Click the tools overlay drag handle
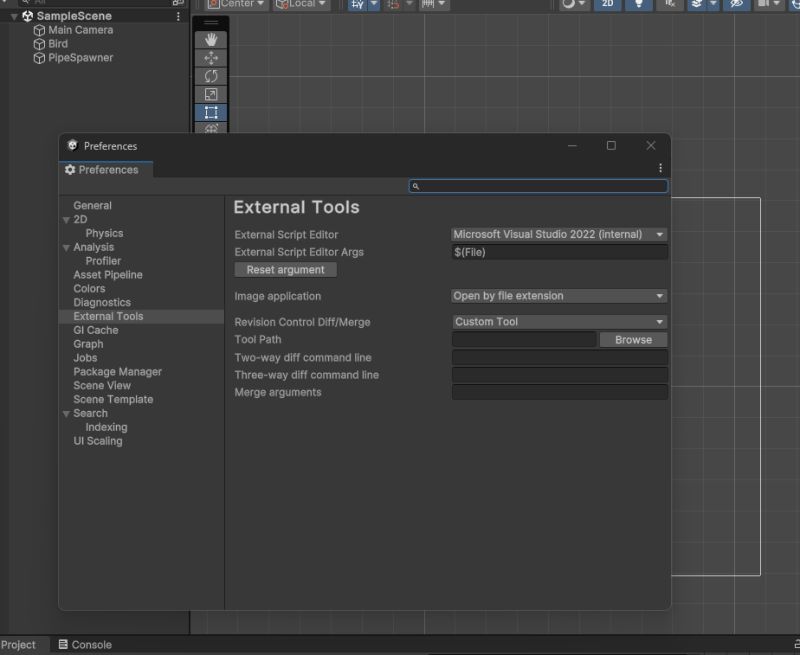This screenshot has height=655, width=800. tap(211, 23)
